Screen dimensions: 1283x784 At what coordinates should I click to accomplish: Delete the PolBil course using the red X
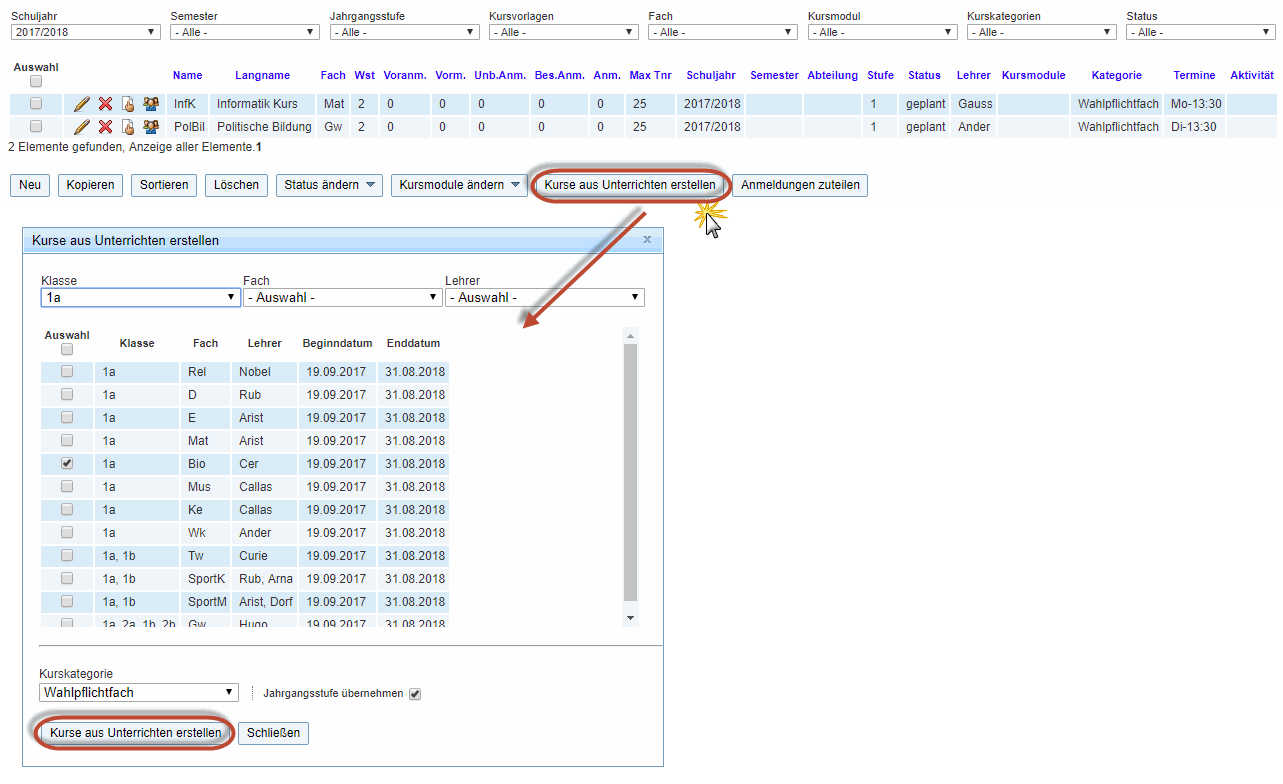(105, 127)
